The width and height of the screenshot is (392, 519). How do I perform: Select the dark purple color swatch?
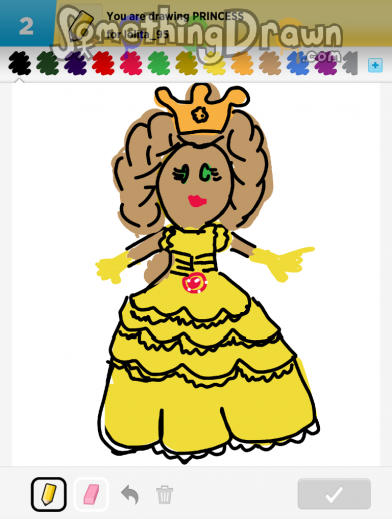coord(75,63)
